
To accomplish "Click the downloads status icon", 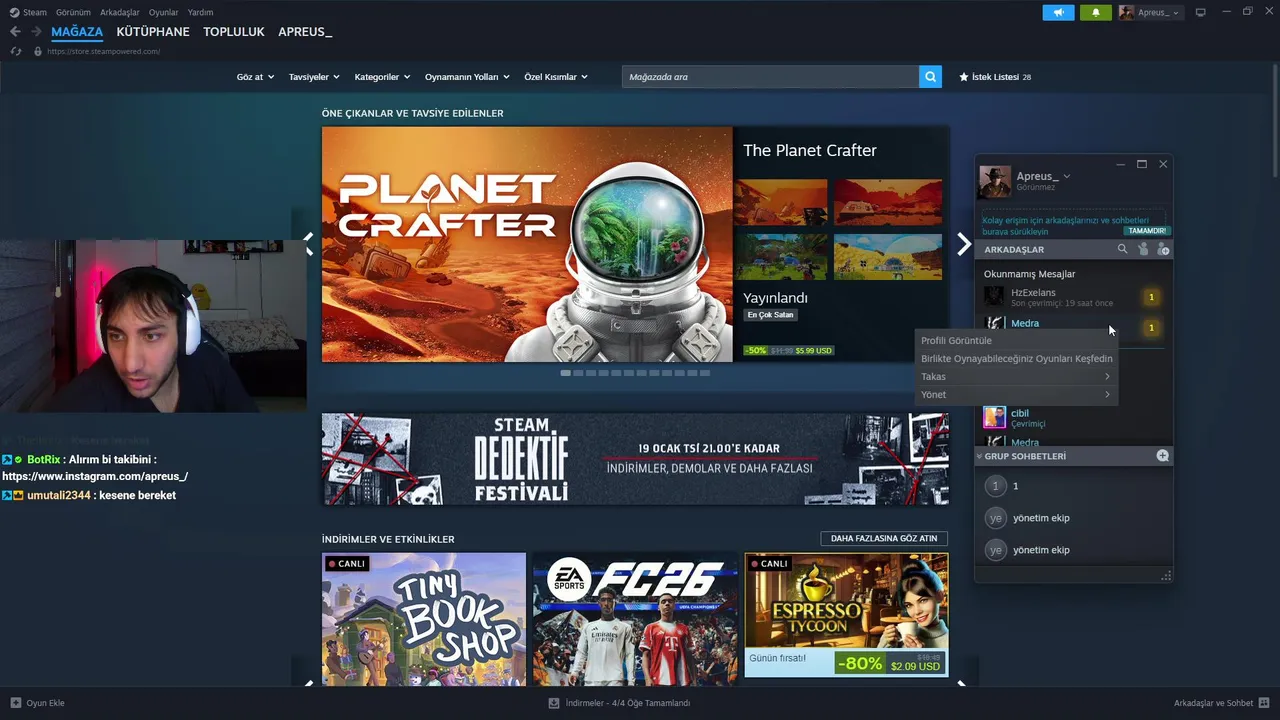I will (x=554, y=703).
